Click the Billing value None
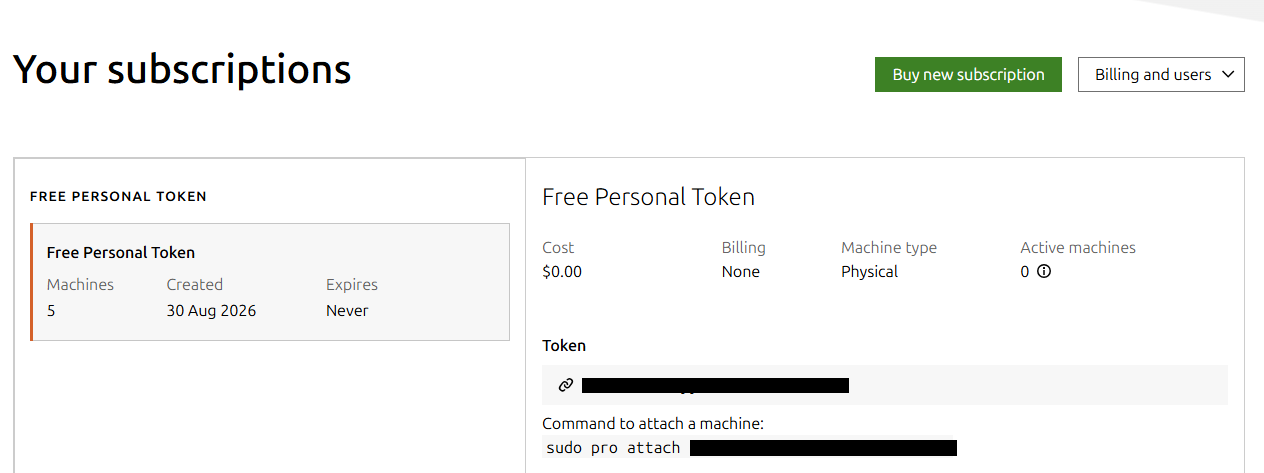The width and height of the screenshot is (1264, 473). (x=741, y=271)
